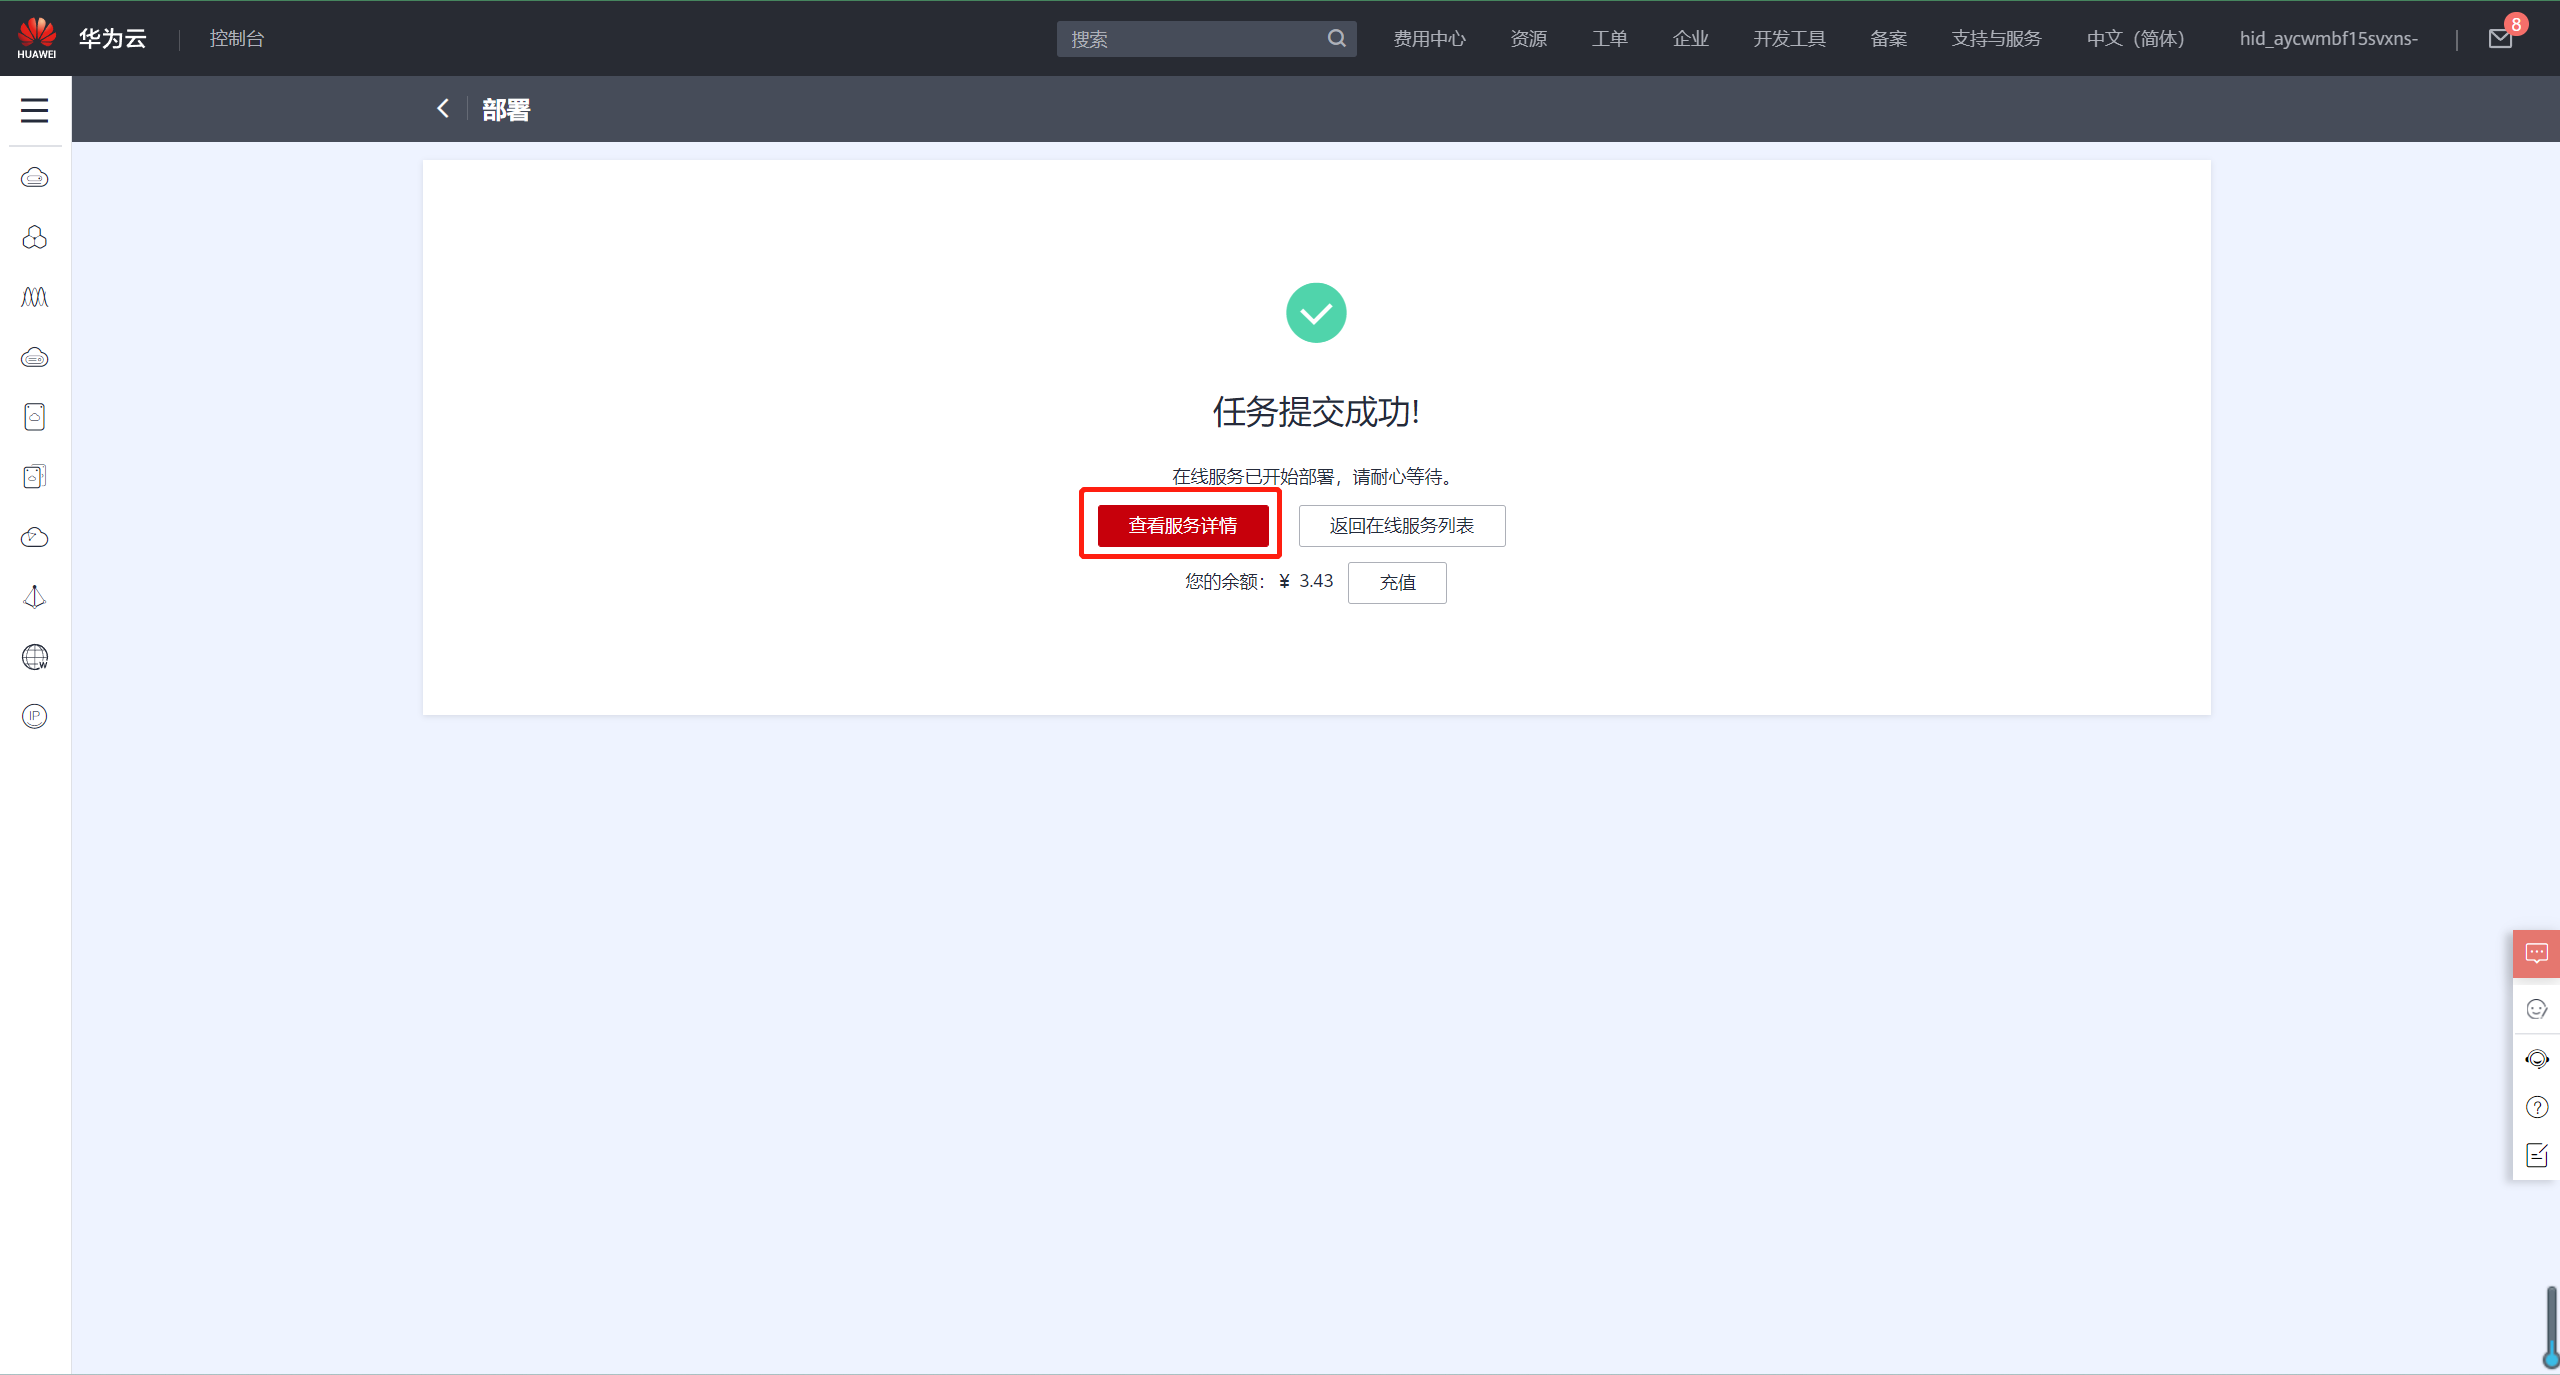Expand the 中文（简体）language dropdown
Screen dimensions: 2560x1375
2135,39
